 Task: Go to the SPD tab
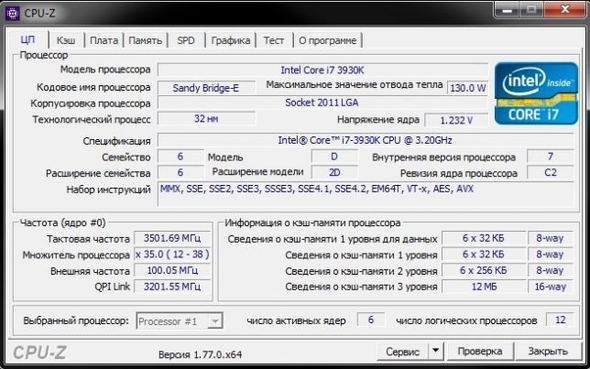pyautogui.click(x=186, y=40)
